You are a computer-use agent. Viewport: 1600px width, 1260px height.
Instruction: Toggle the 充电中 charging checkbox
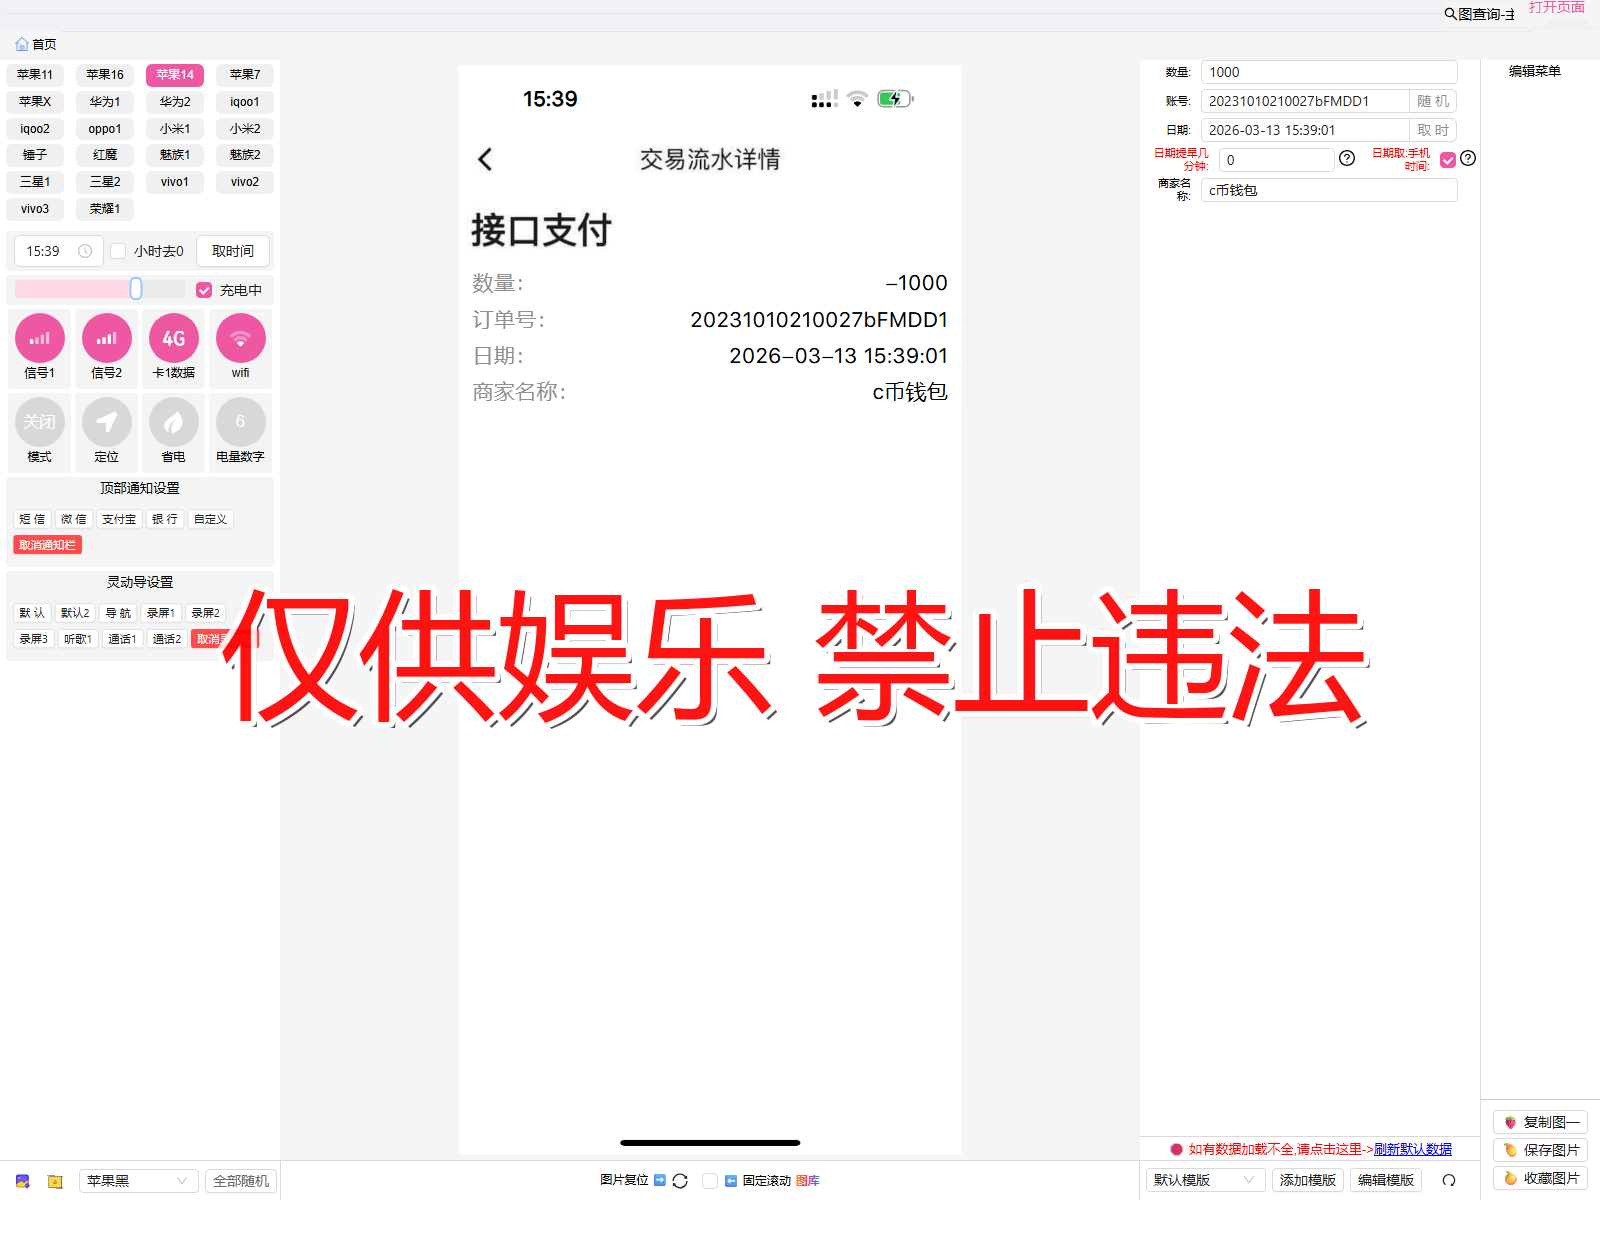[x=204, y=289]
